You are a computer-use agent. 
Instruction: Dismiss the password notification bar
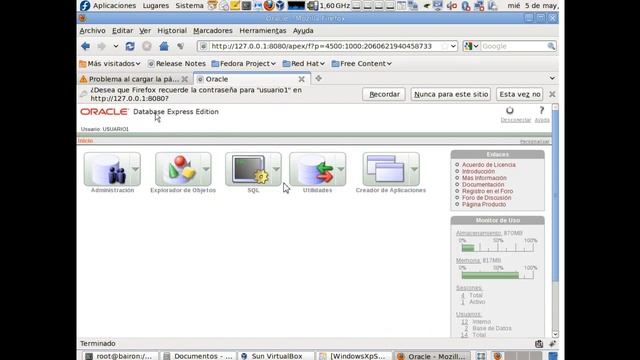[x=552, y=94]
